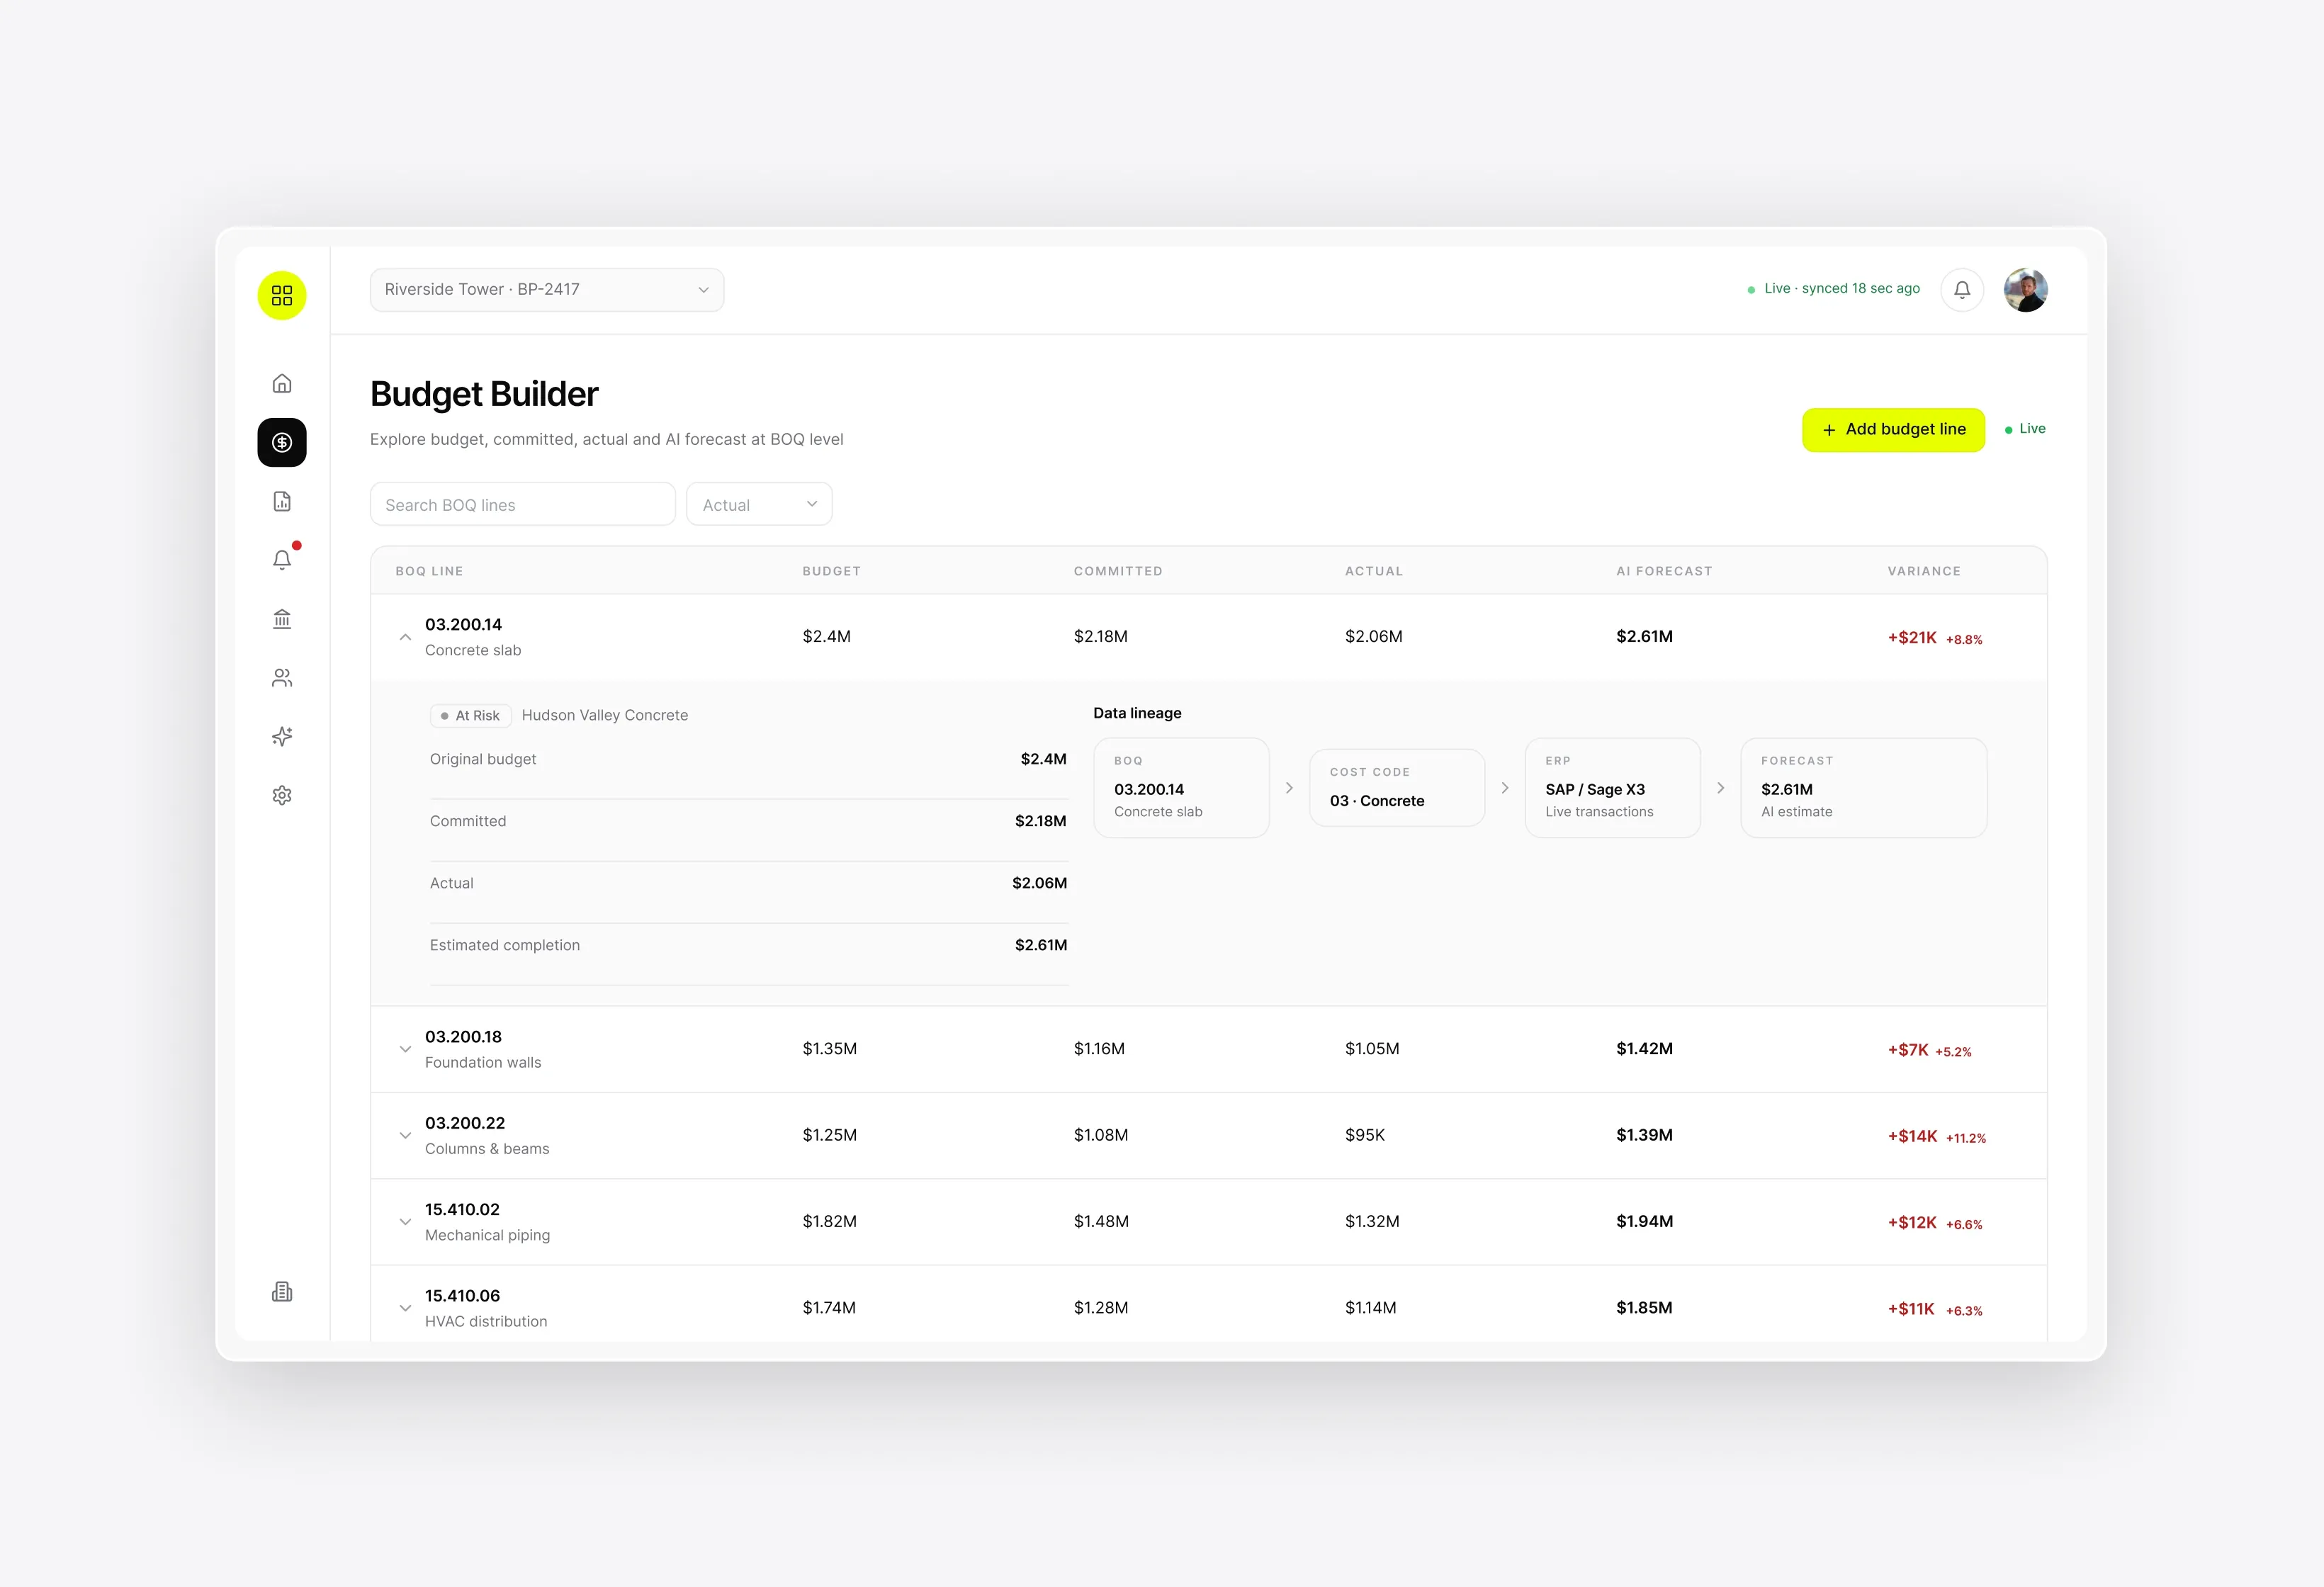The height and width of the screenshot is (1587, 2324).
Task: Expand the 03.200.22 Columns & beams row
Action: [x=405, y=1135]
